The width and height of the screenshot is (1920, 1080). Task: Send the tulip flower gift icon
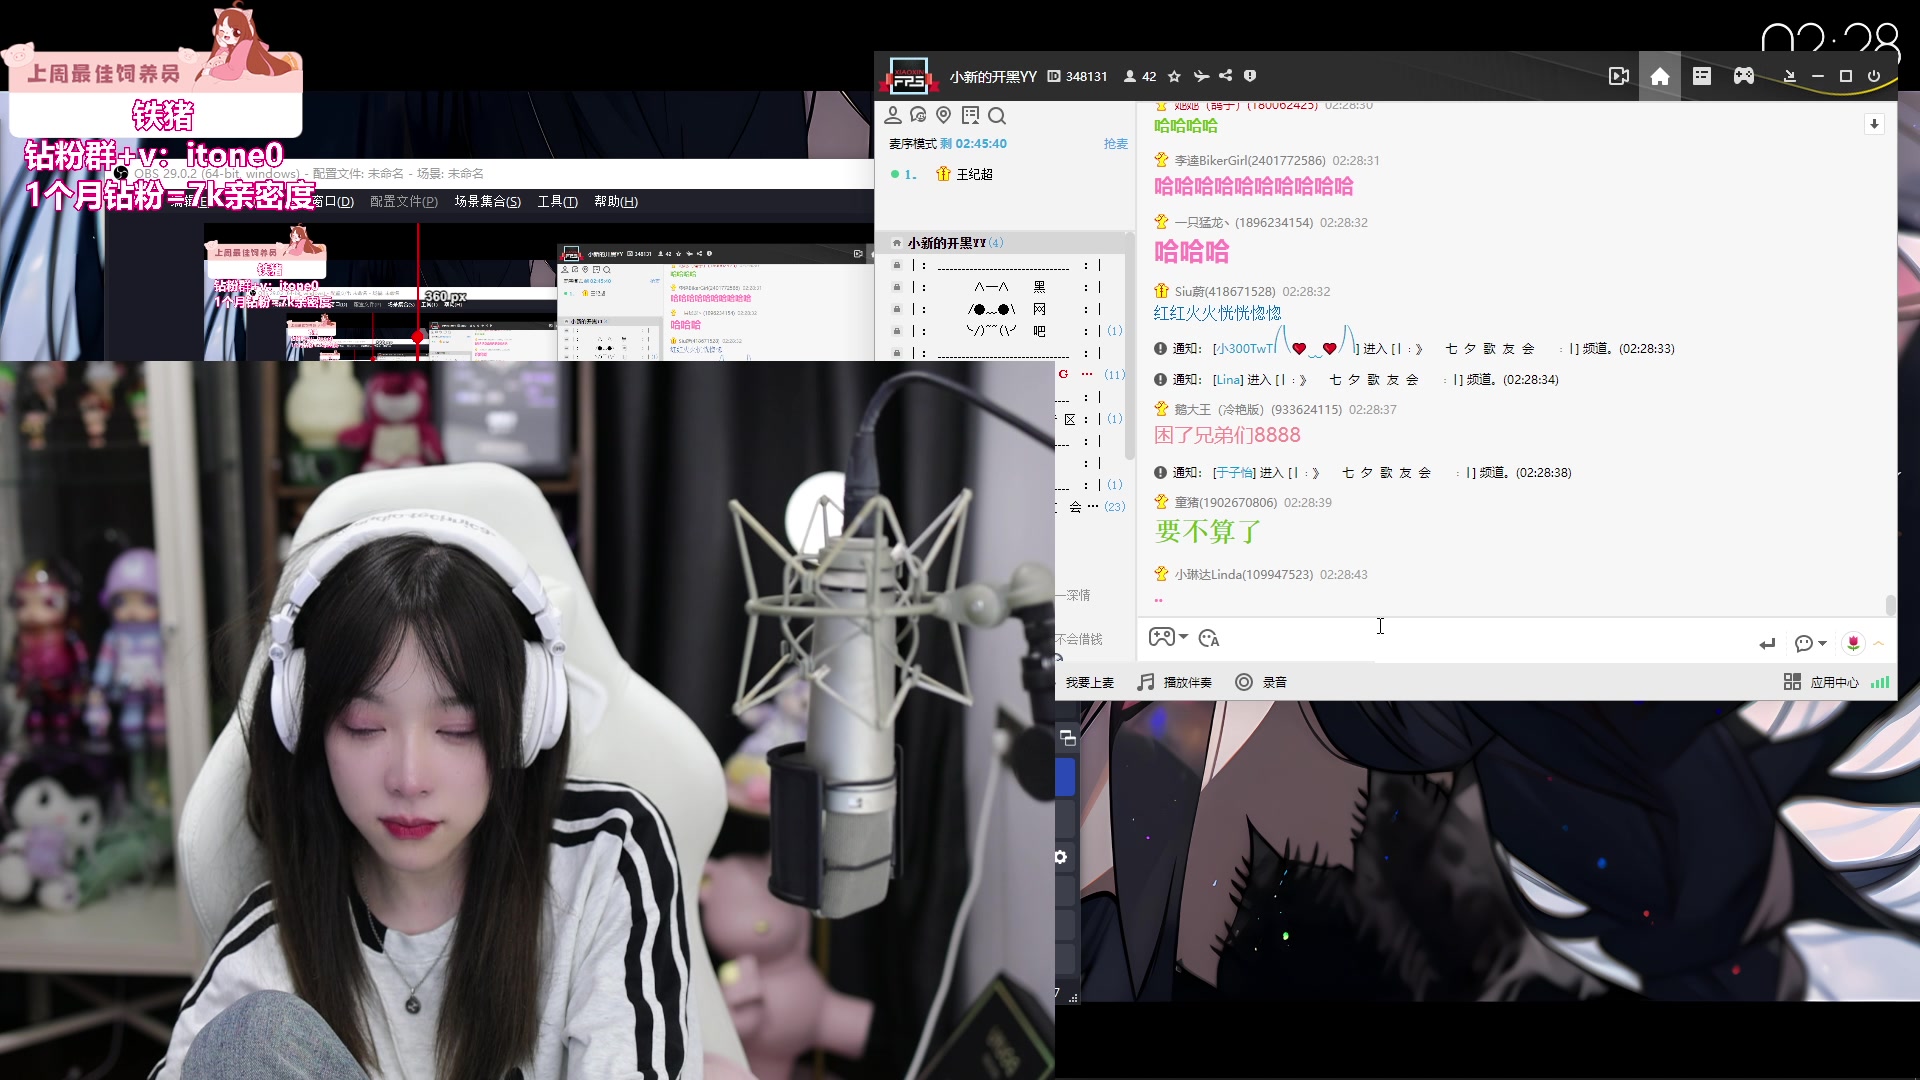tap(1853, 643)
